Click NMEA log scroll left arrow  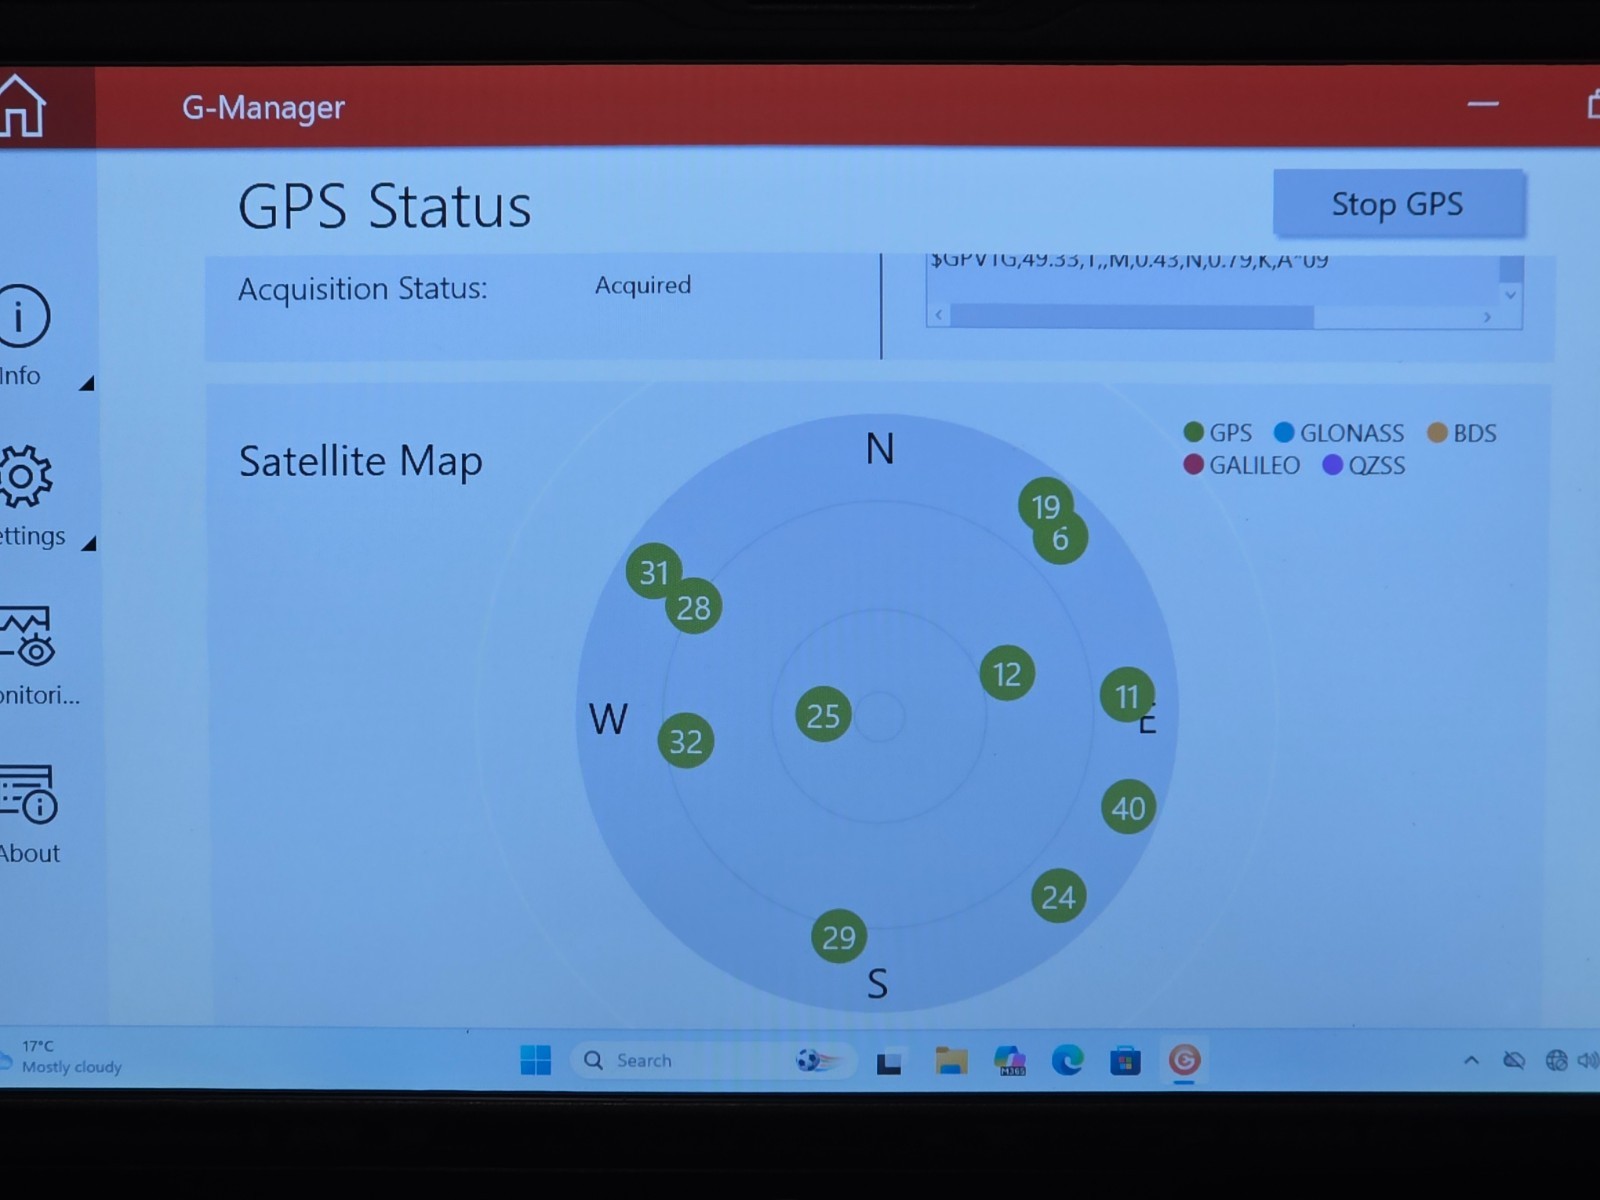click(938, 315)
